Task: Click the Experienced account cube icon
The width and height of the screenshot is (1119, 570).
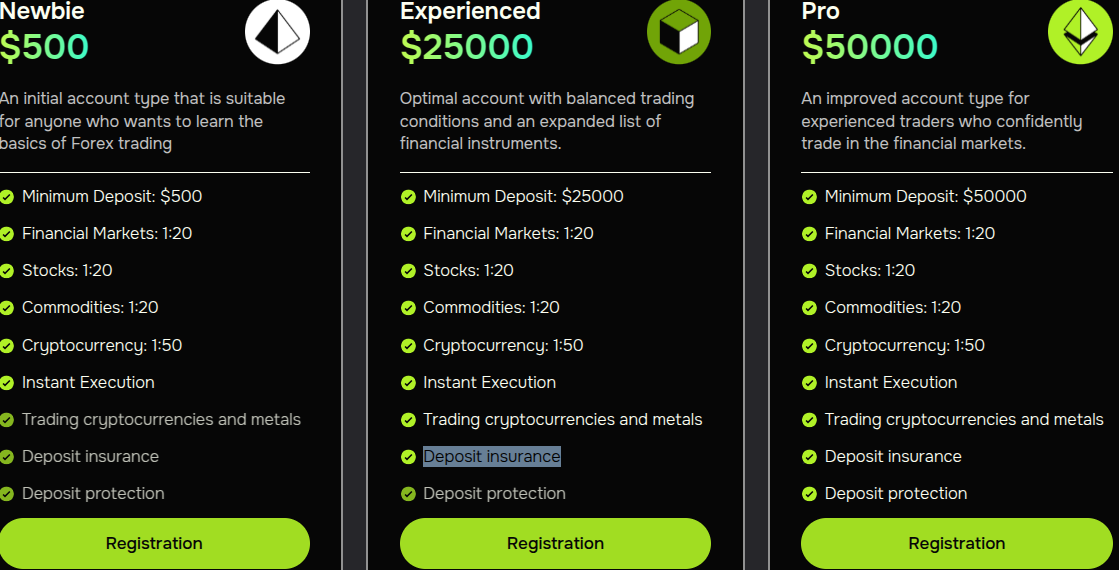Action: (679, 32)
